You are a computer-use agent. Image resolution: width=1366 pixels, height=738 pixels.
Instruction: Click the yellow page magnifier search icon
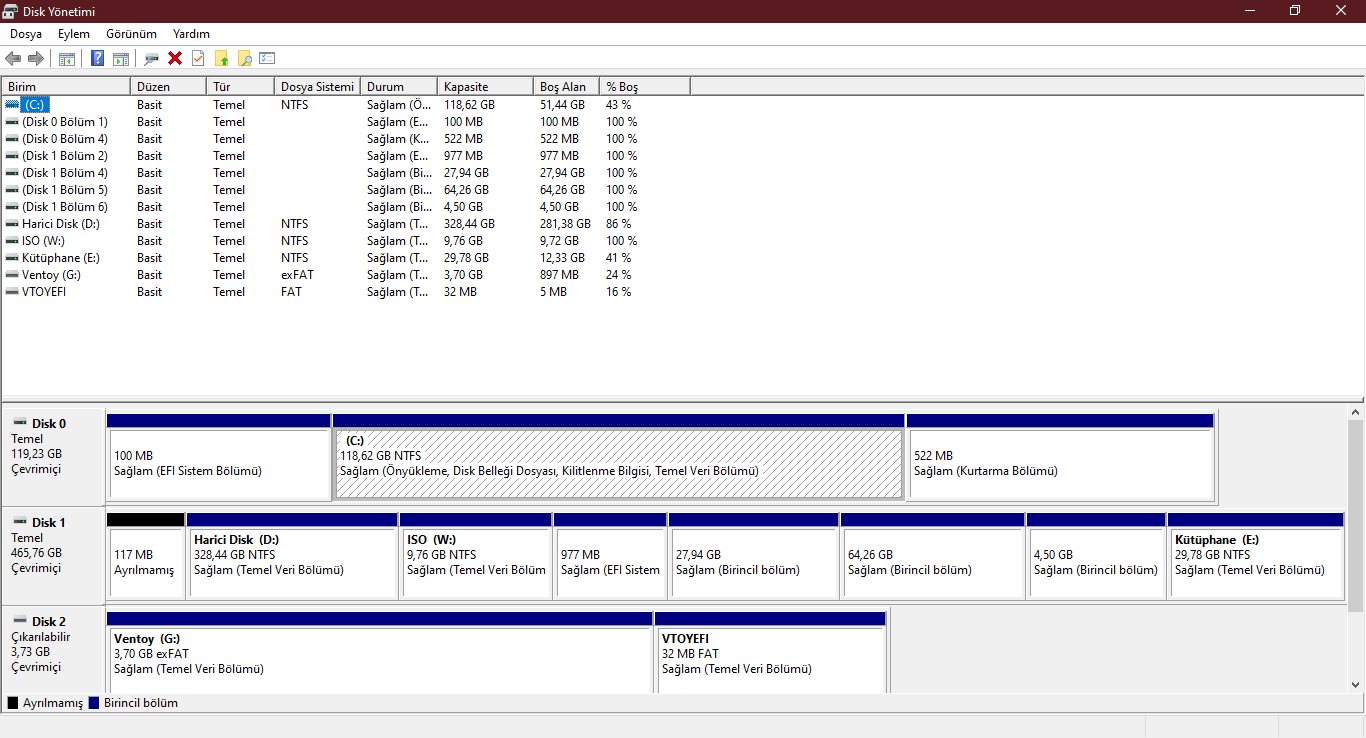tap(244, 58)
